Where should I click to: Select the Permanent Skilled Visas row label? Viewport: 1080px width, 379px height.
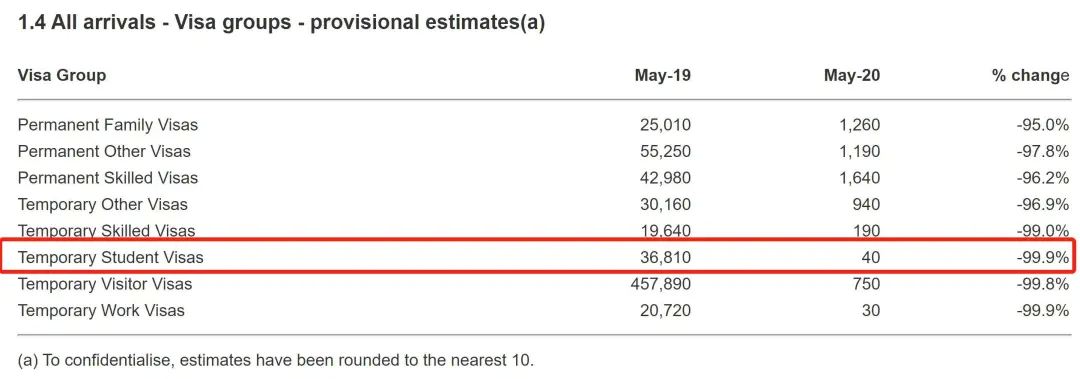click(107, 178)
